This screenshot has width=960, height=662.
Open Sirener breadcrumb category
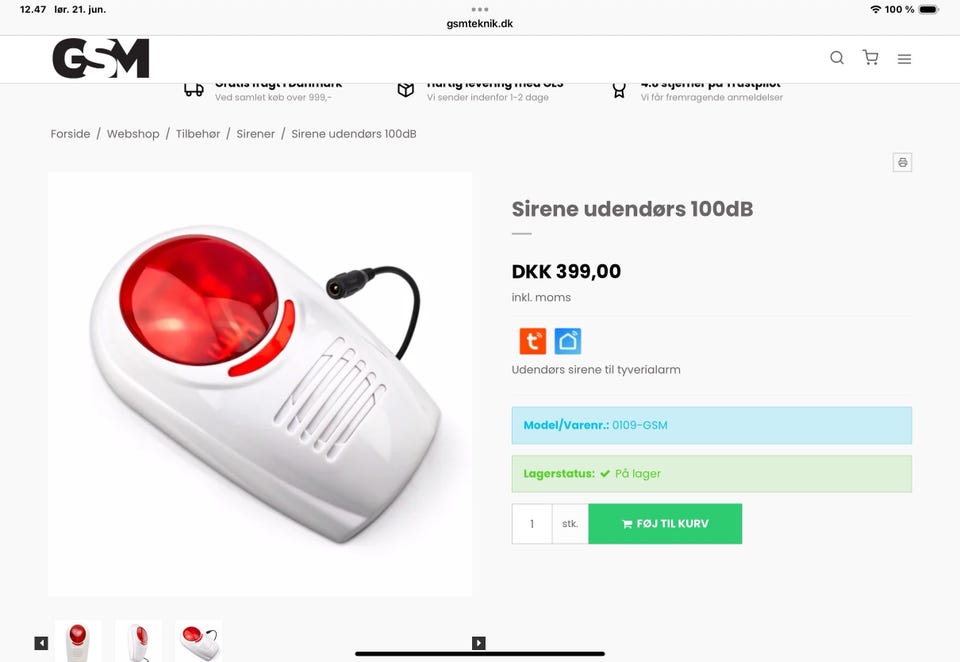point(255,134)
